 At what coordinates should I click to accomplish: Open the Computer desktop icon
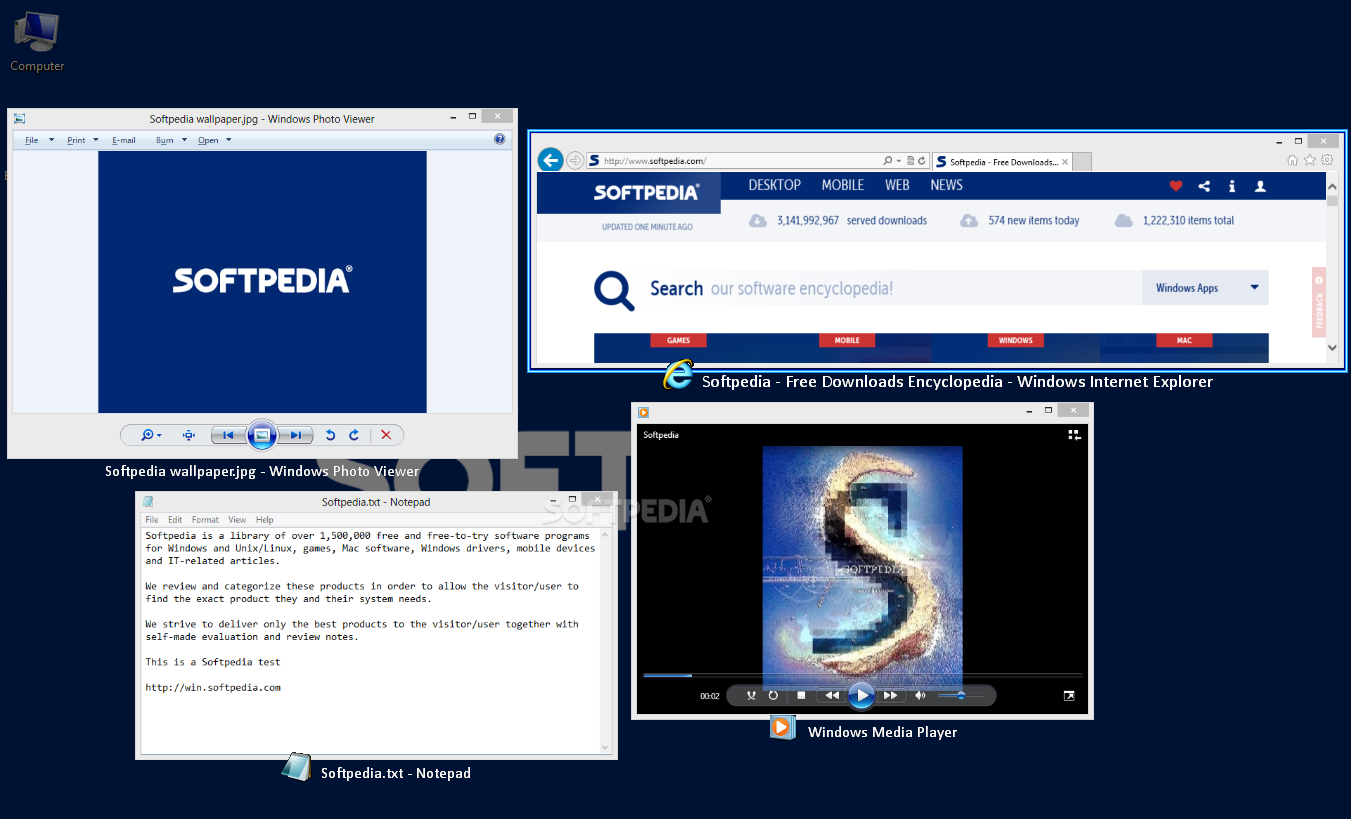37,40
